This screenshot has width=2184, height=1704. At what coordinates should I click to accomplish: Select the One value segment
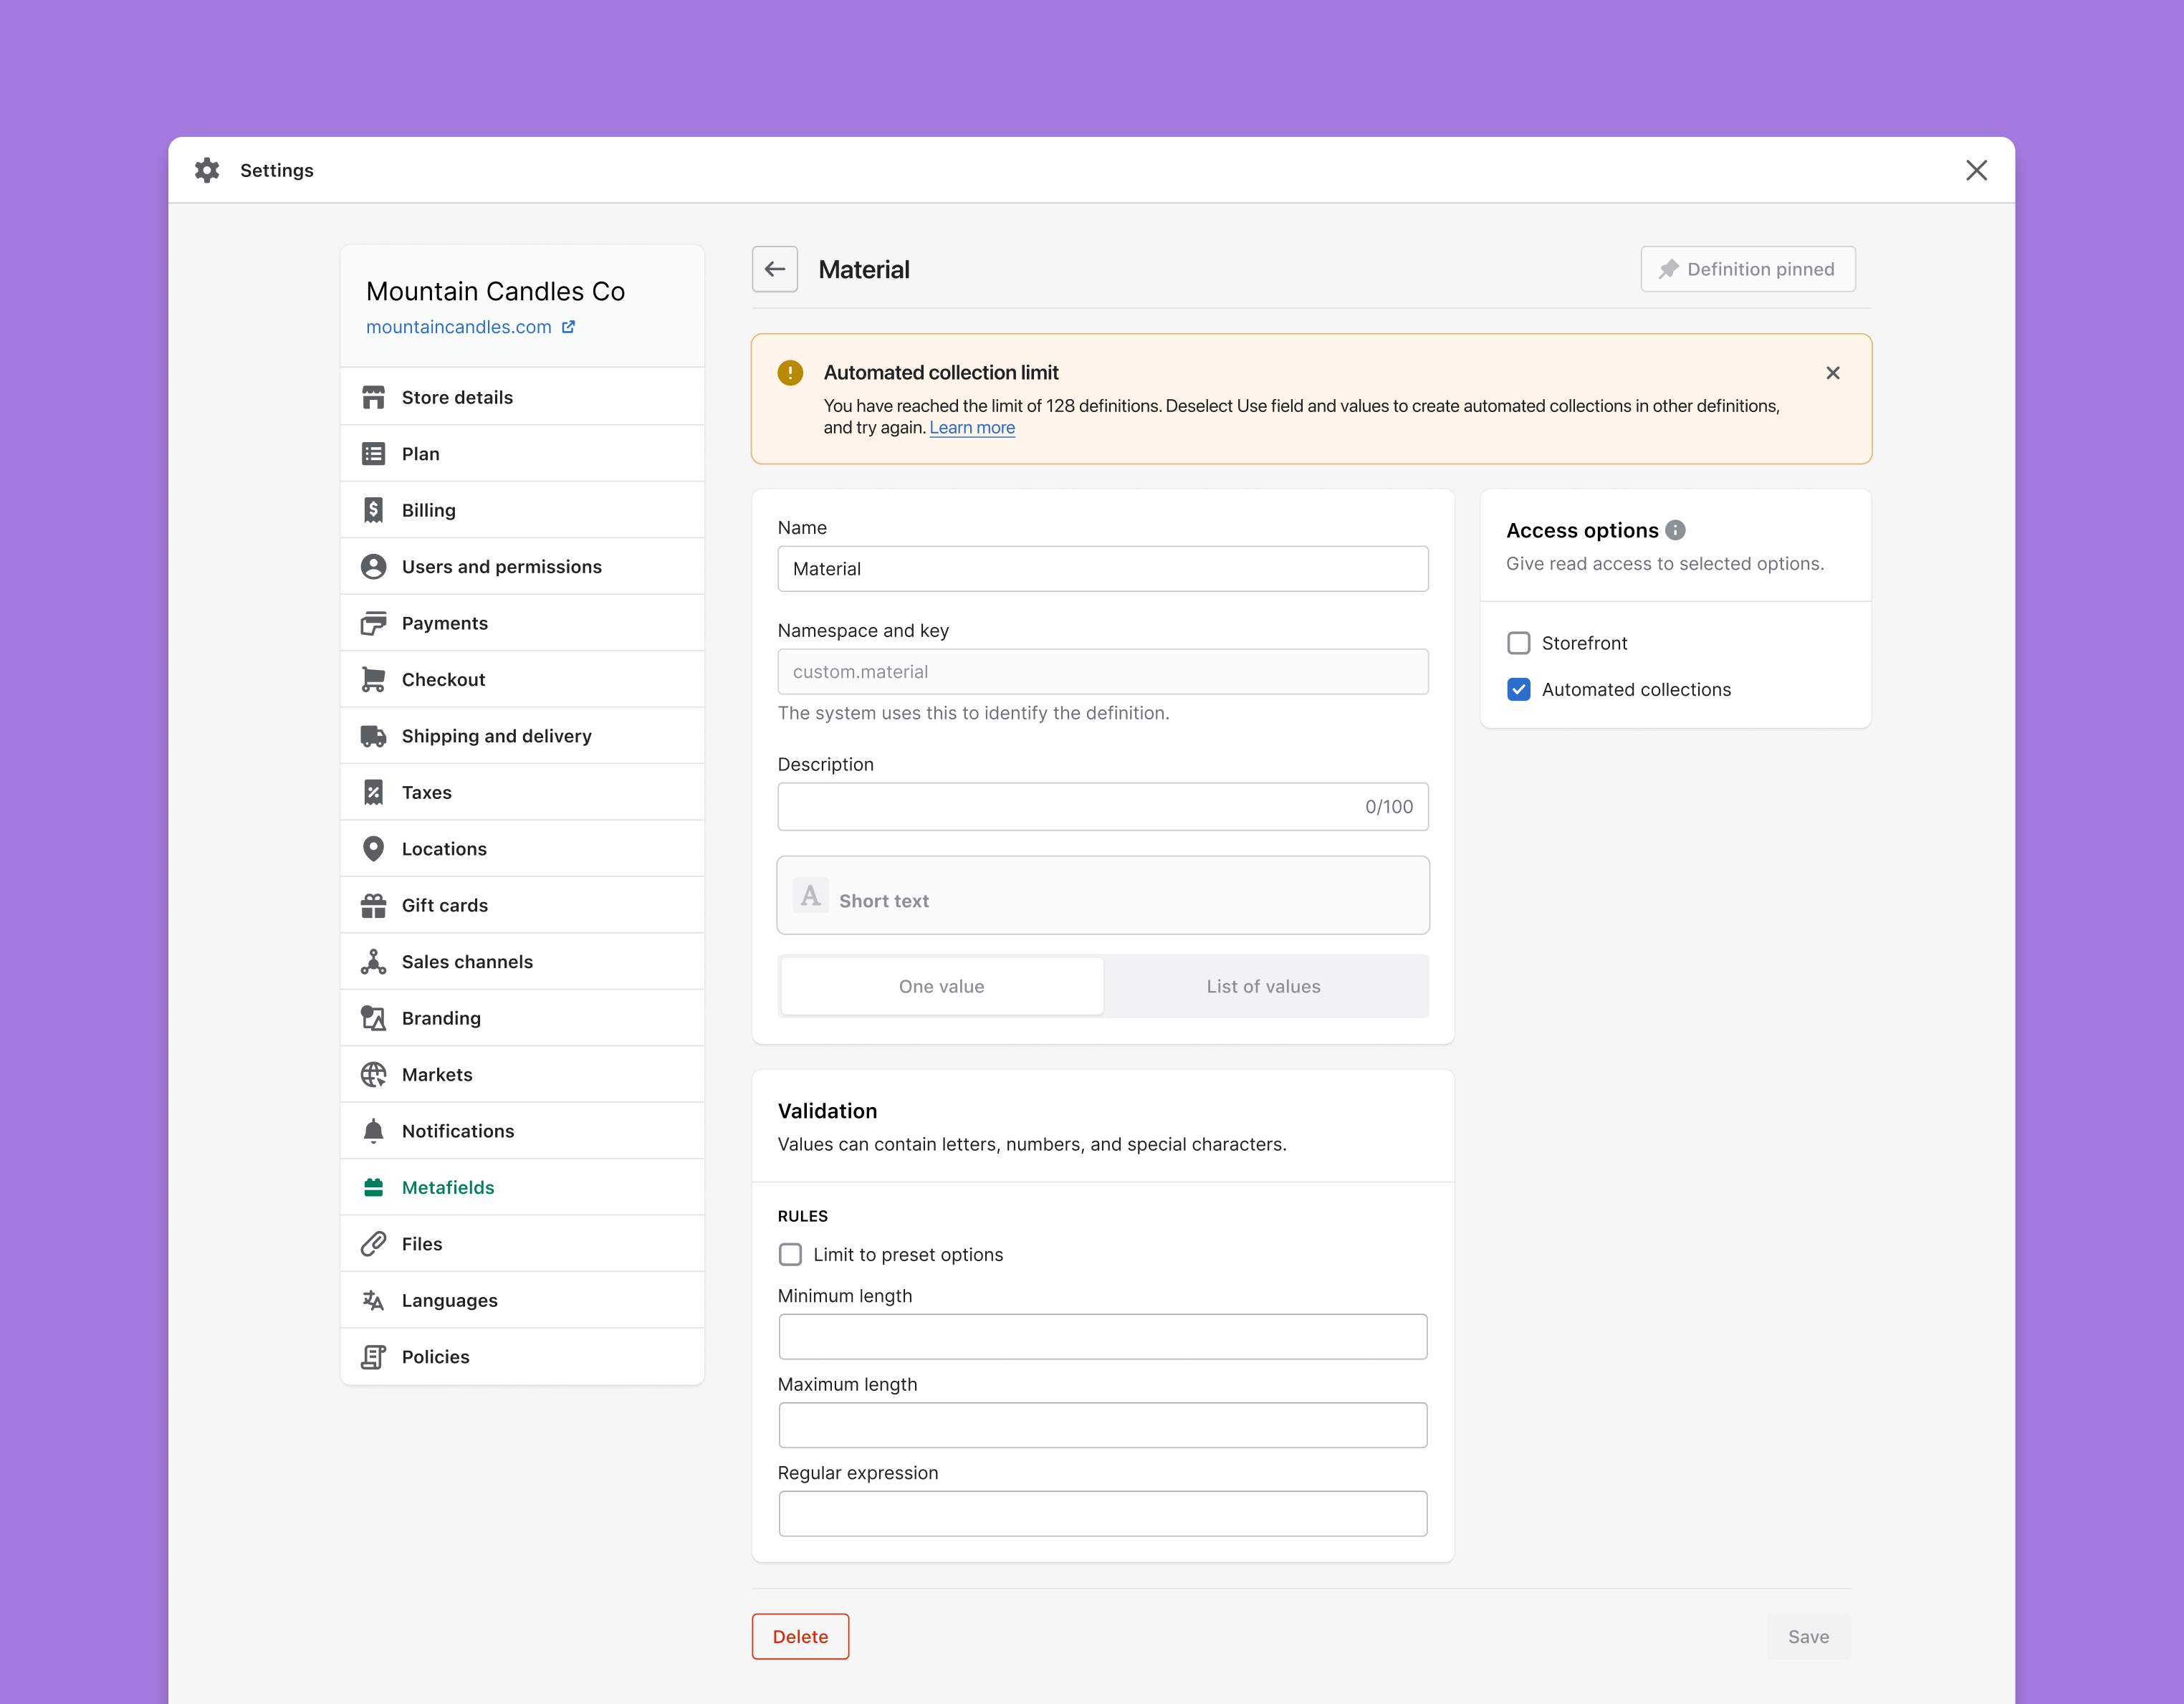[942, 986]
